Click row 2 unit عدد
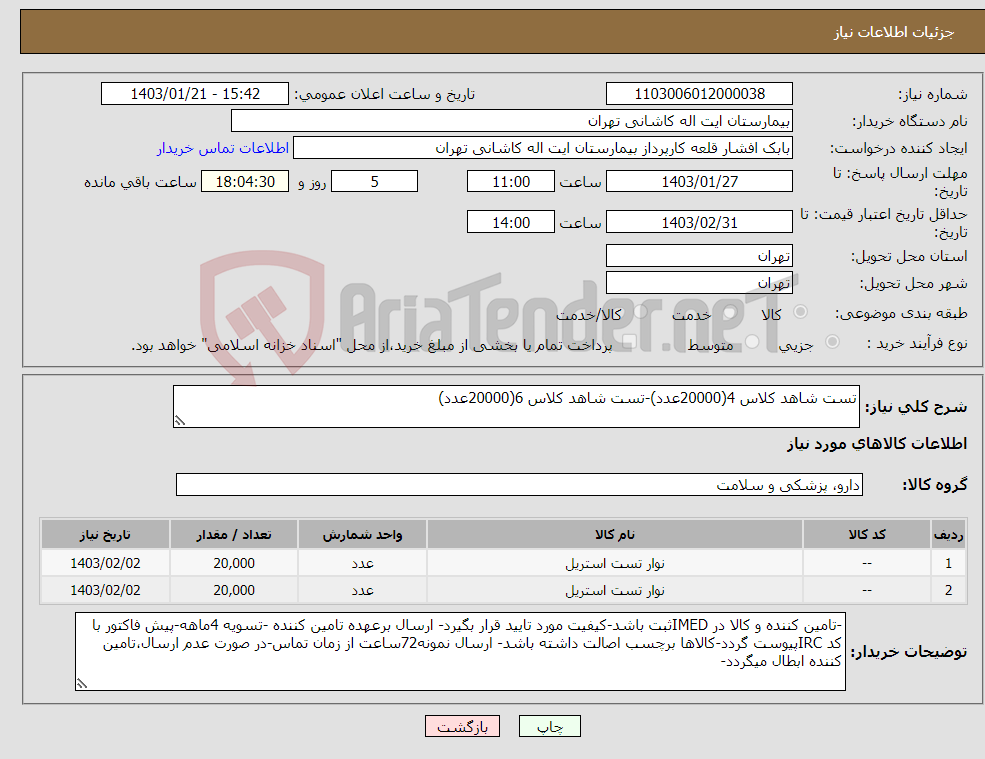The width and height of the screenshot is (985, 759). pyautogui.click(x=362, y=591)
